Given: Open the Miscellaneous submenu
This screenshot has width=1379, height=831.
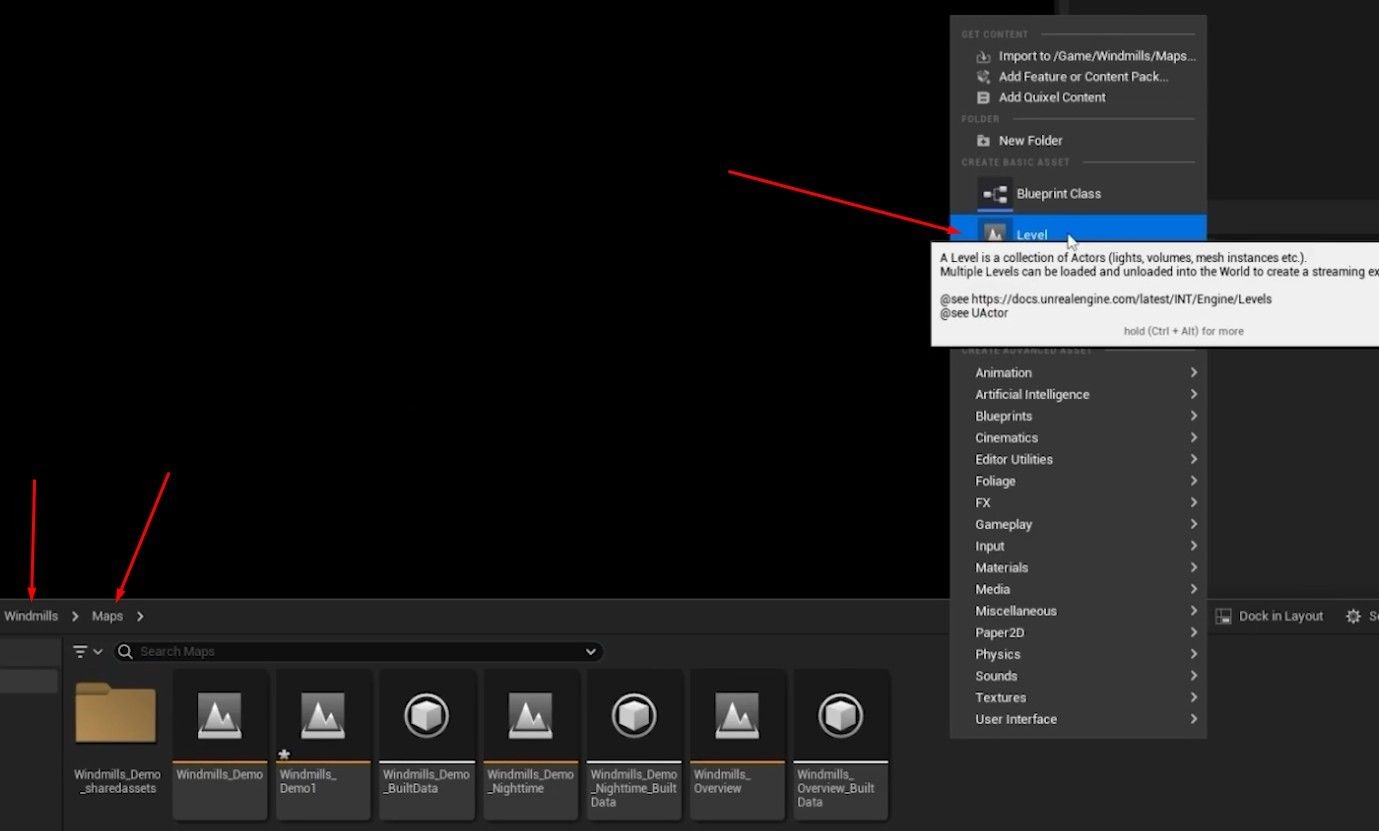Looking at the screenshot, I should [1078, 612].
